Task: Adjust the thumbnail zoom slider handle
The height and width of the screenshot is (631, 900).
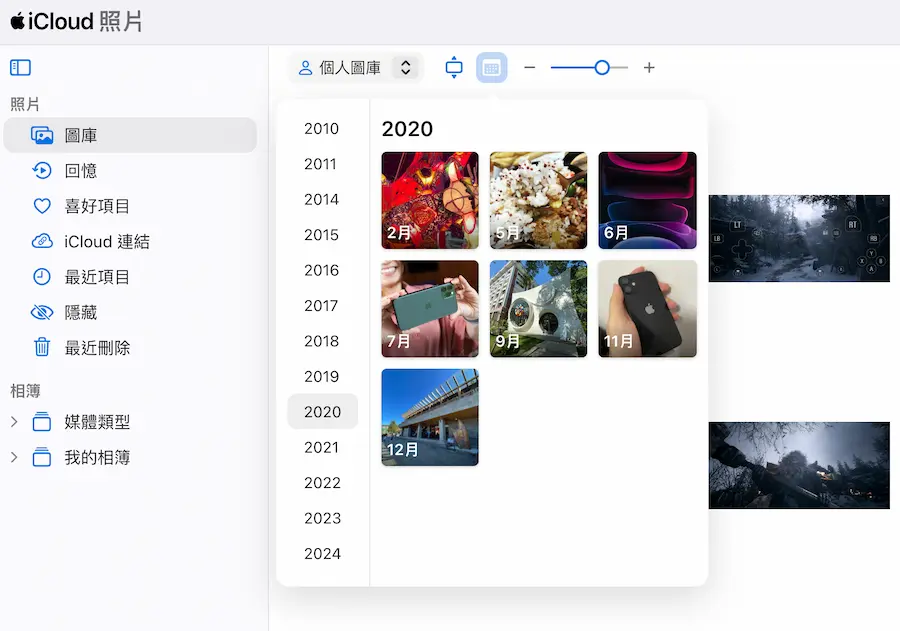Action: tap(602, 68)
